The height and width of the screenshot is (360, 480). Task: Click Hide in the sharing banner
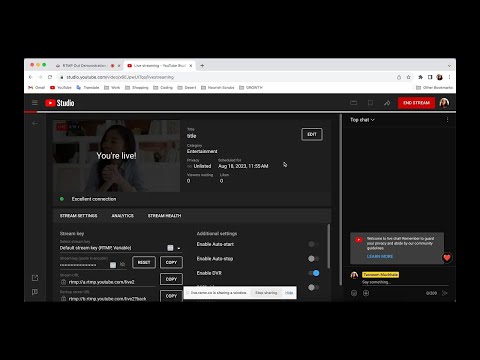(289, 293)
